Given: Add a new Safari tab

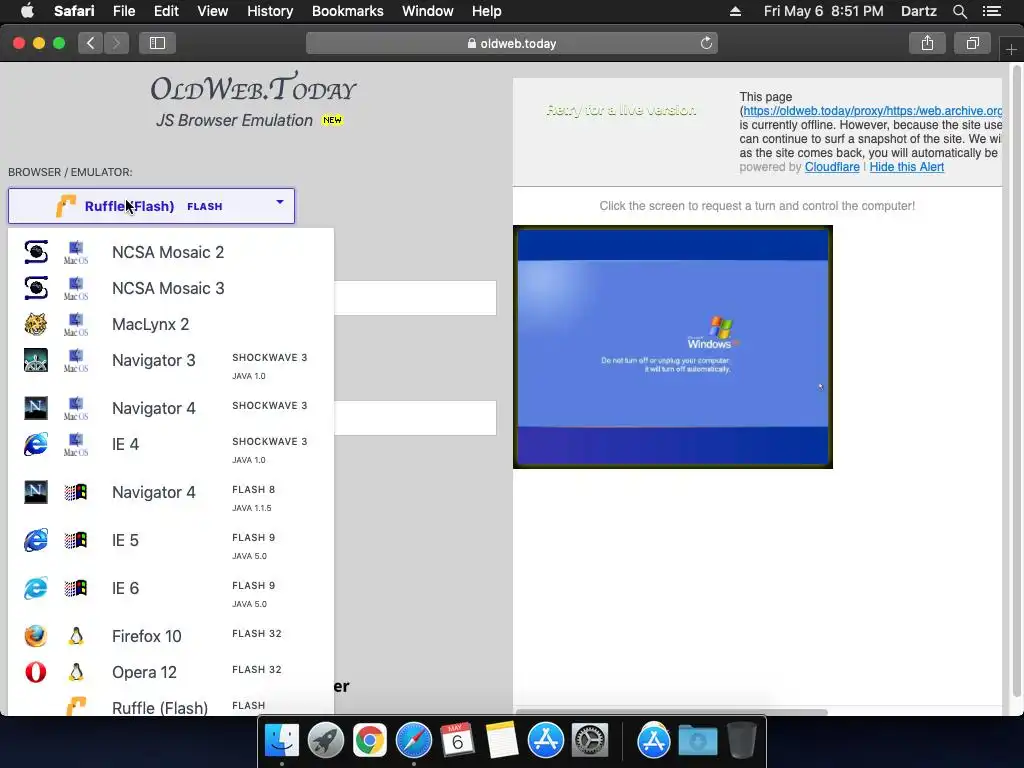Looking at the screenshot, I should (1011, 50).
